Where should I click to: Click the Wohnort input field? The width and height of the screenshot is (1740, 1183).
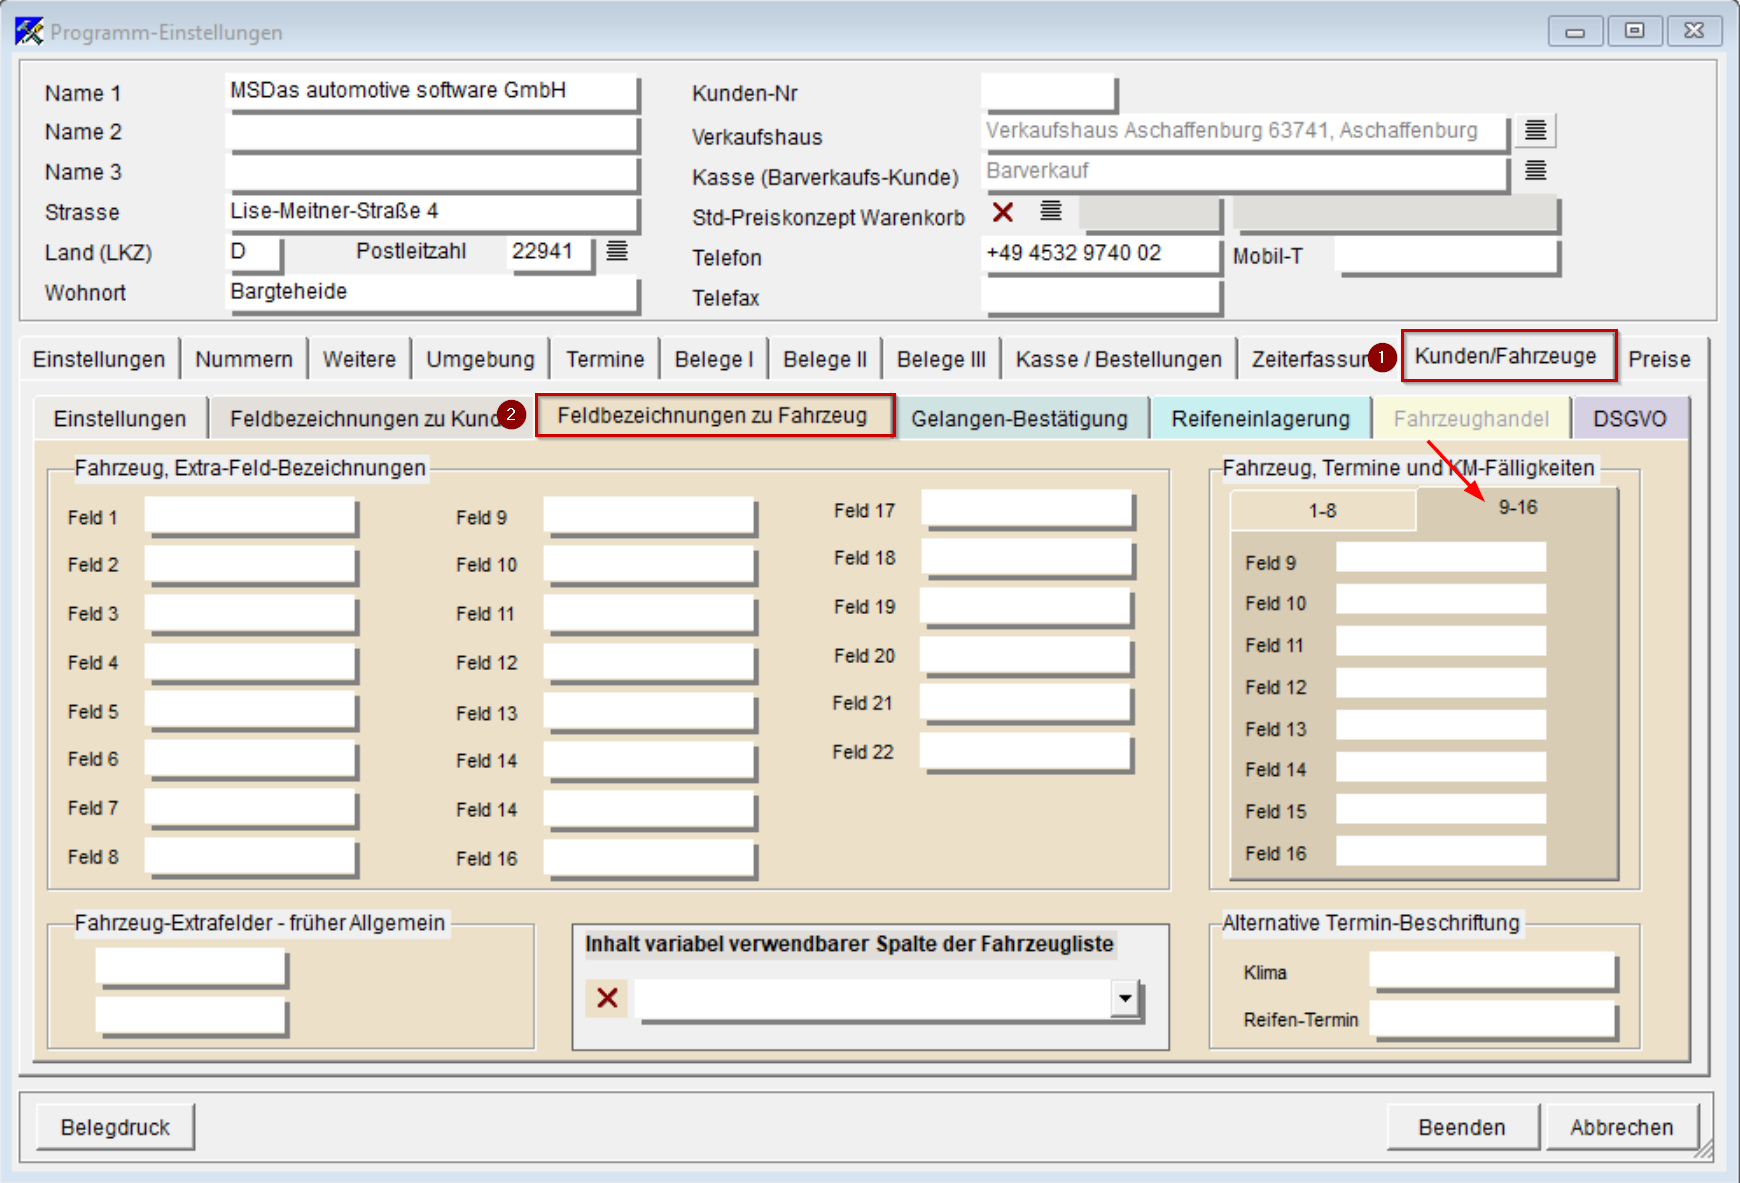pyautogui.click(x=432, y=292)
